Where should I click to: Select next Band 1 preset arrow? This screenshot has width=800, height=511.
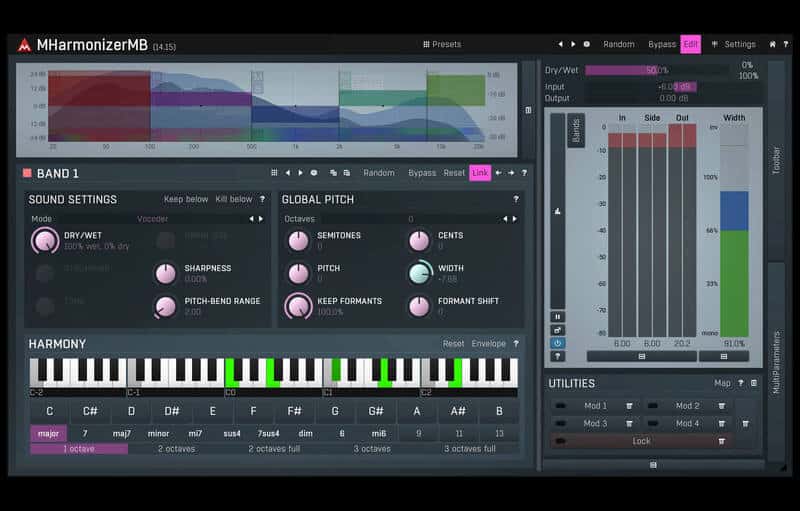[x=301, y=173]
